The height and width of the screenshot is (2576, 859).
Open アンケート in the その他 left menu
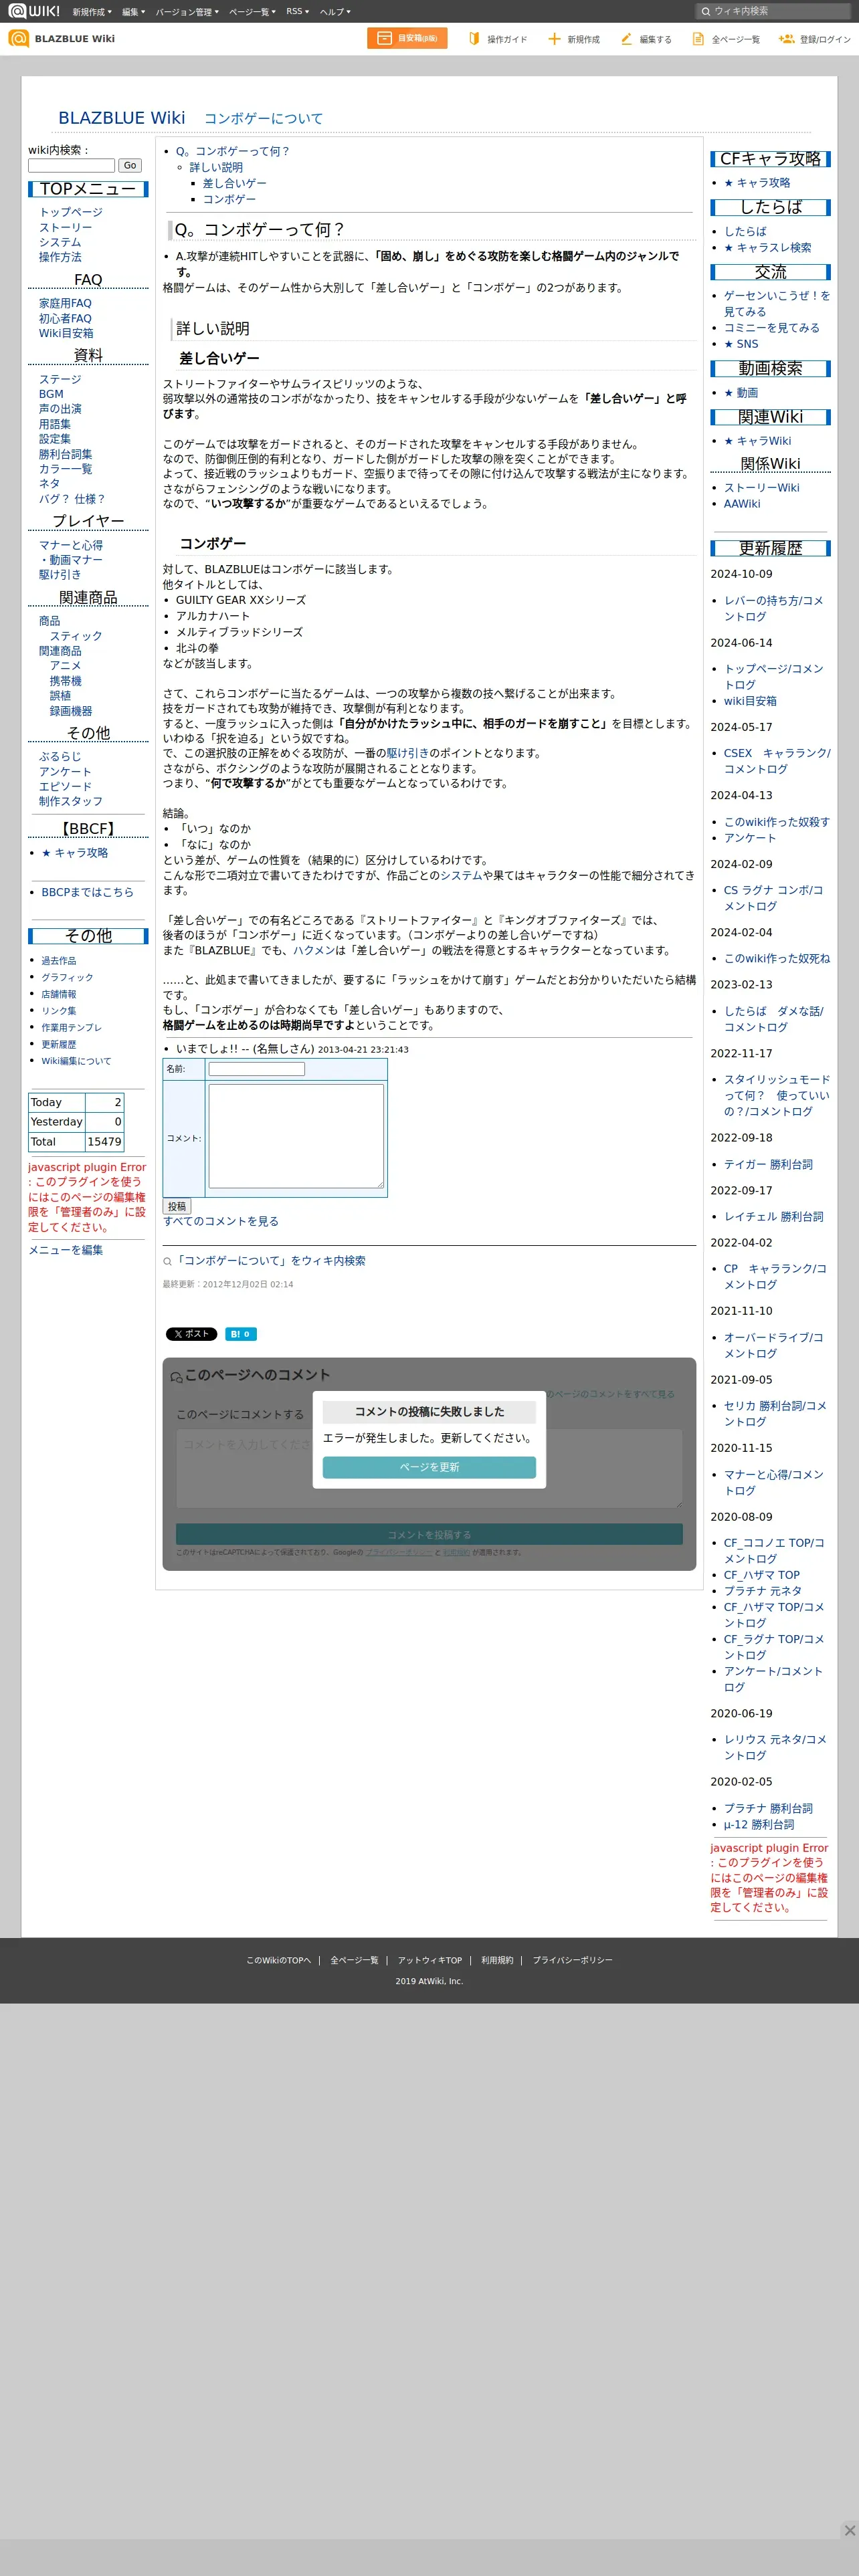point(65,772)
